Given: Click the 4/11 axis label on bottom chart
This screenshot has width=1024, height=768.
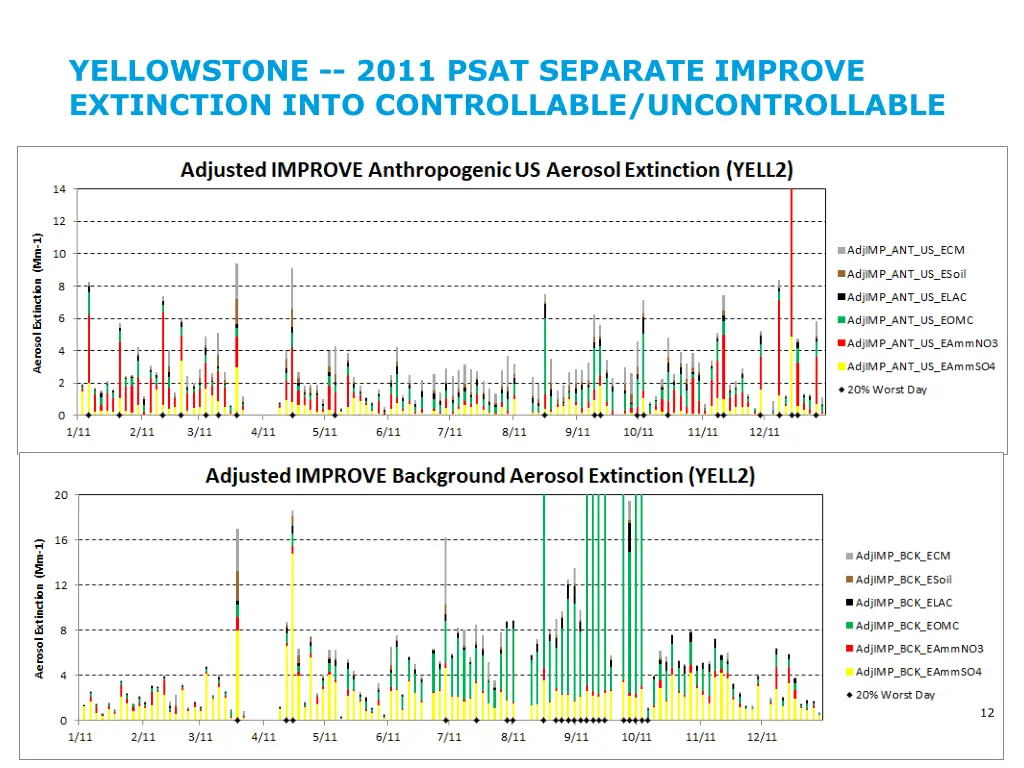Looking at the screenshot, I should pos(264,737).
